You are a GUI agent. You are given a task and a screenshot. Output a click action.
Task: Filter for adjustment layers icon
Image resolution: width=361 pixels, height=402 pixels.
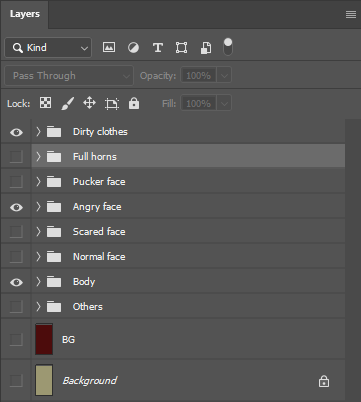[133, 48]
